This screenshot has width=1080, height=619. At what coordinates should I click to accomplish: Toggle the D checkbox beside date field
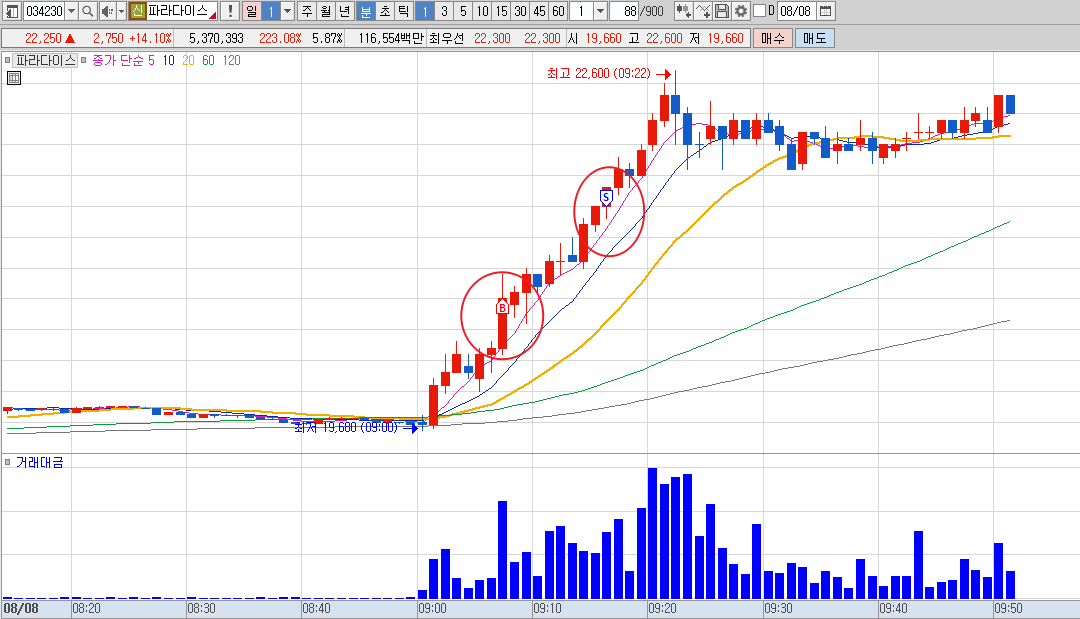tap(759, 11)
